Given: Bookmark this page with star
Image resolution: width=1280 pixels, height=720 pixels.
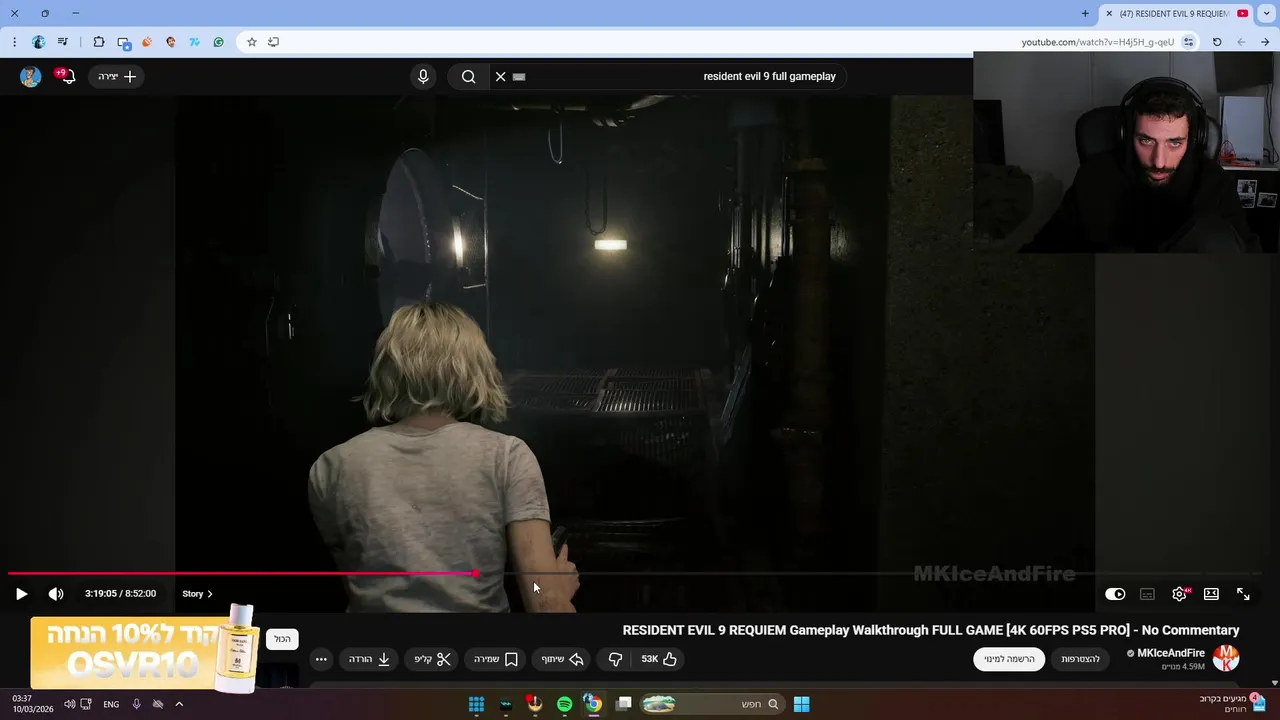Looking at the screenshot, I should point(252,42).
